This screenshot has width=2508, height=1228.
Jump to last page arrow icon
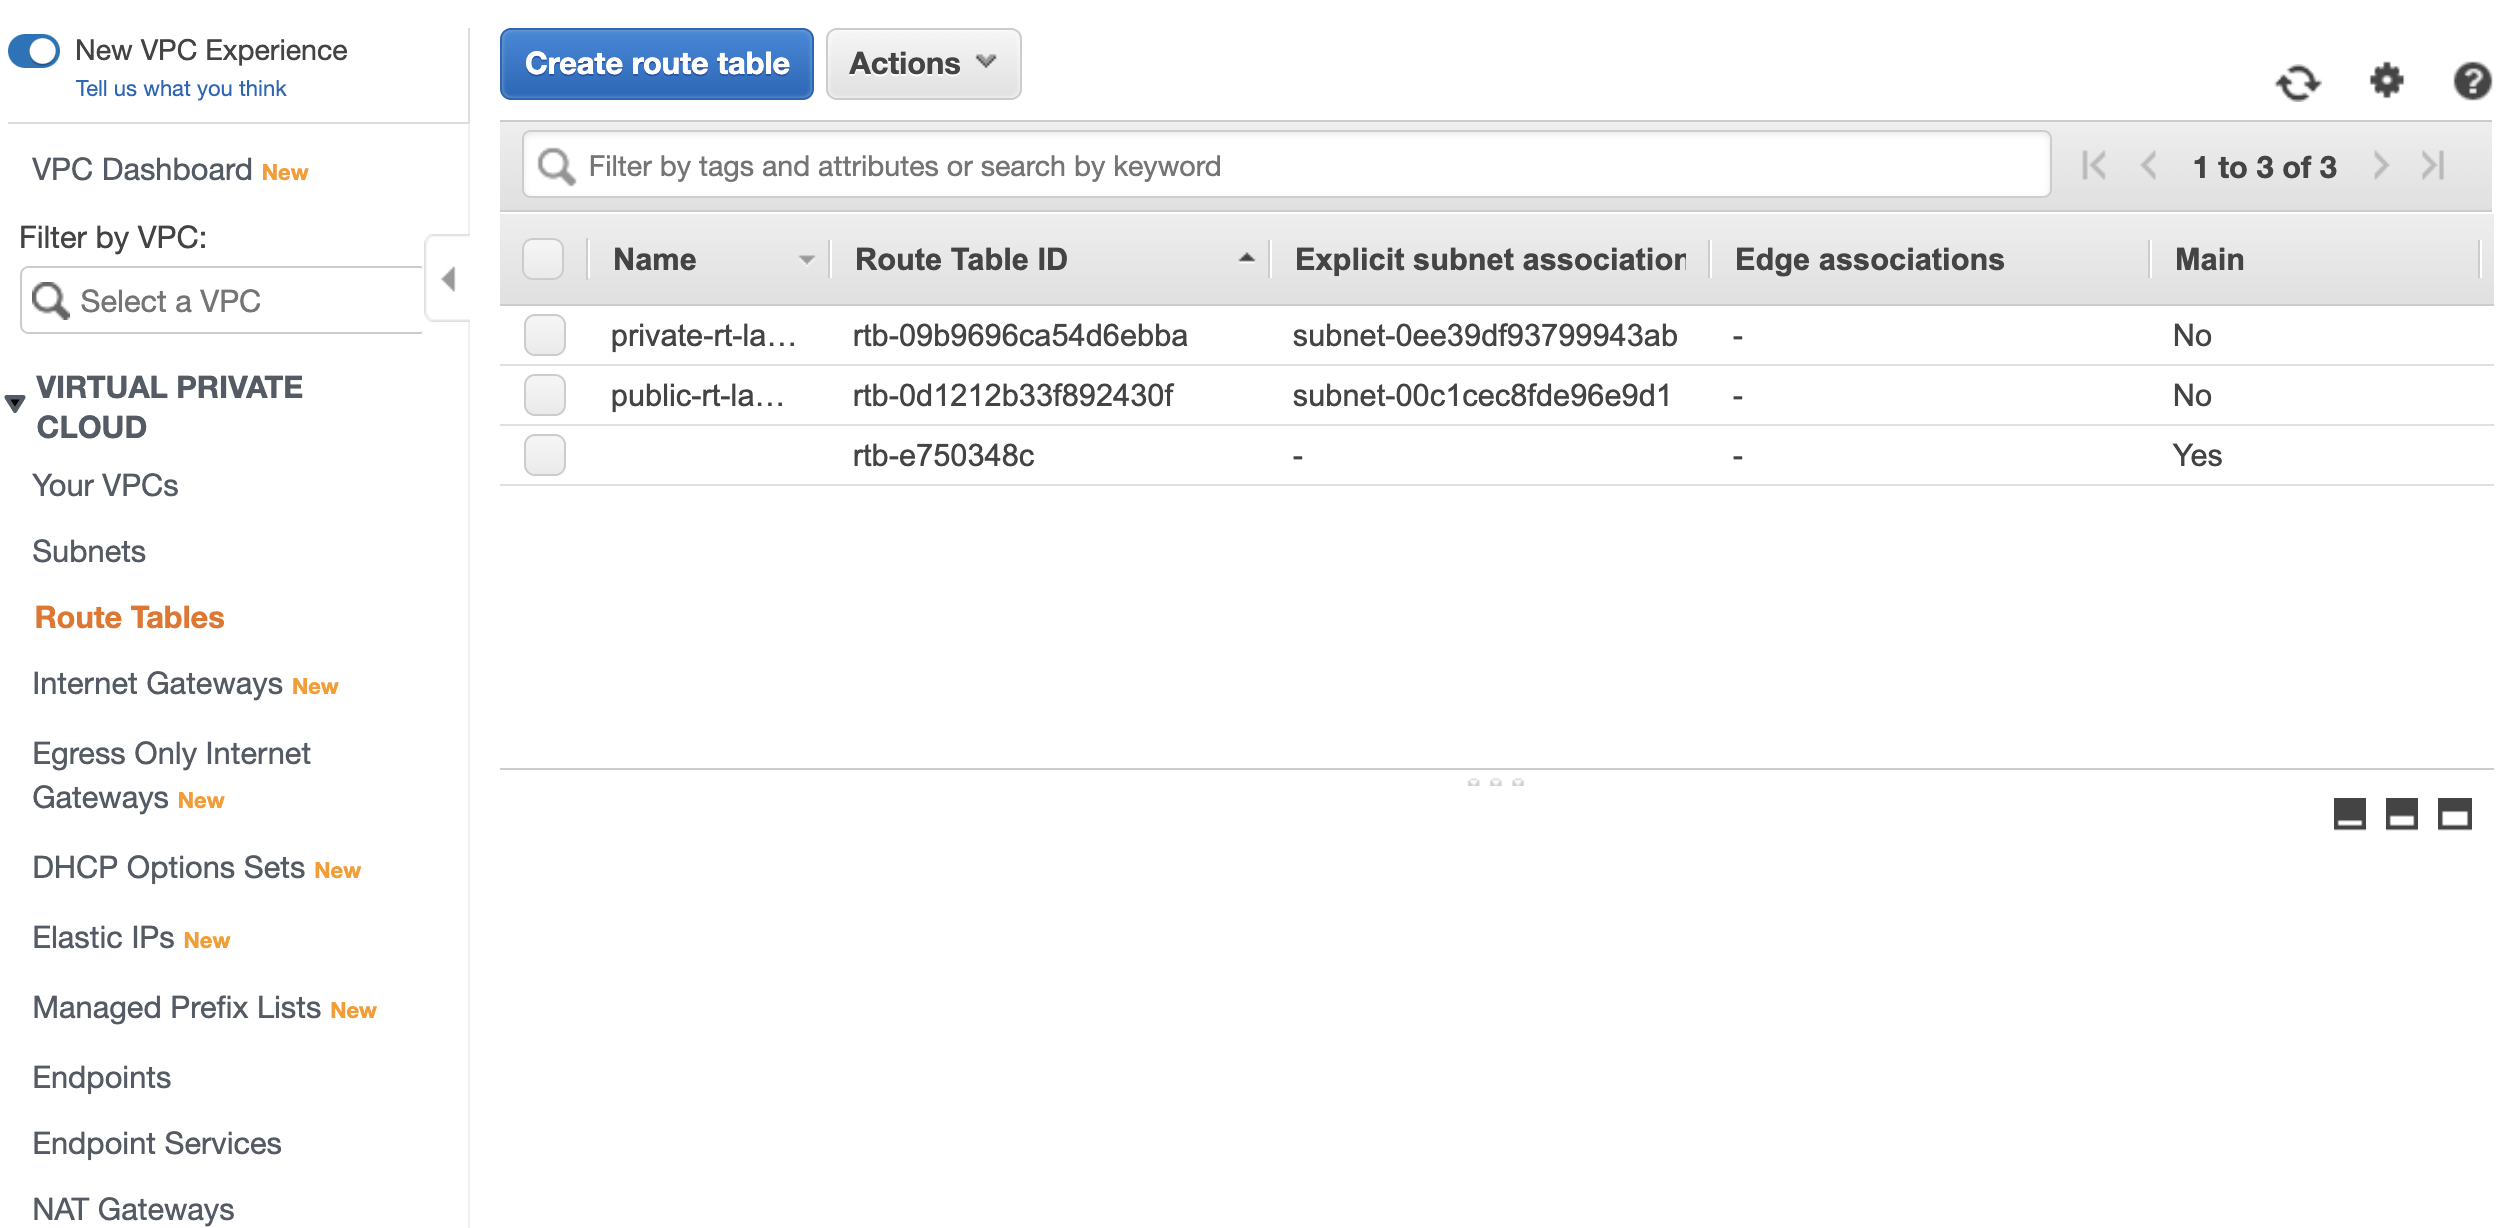[2433, 166]
